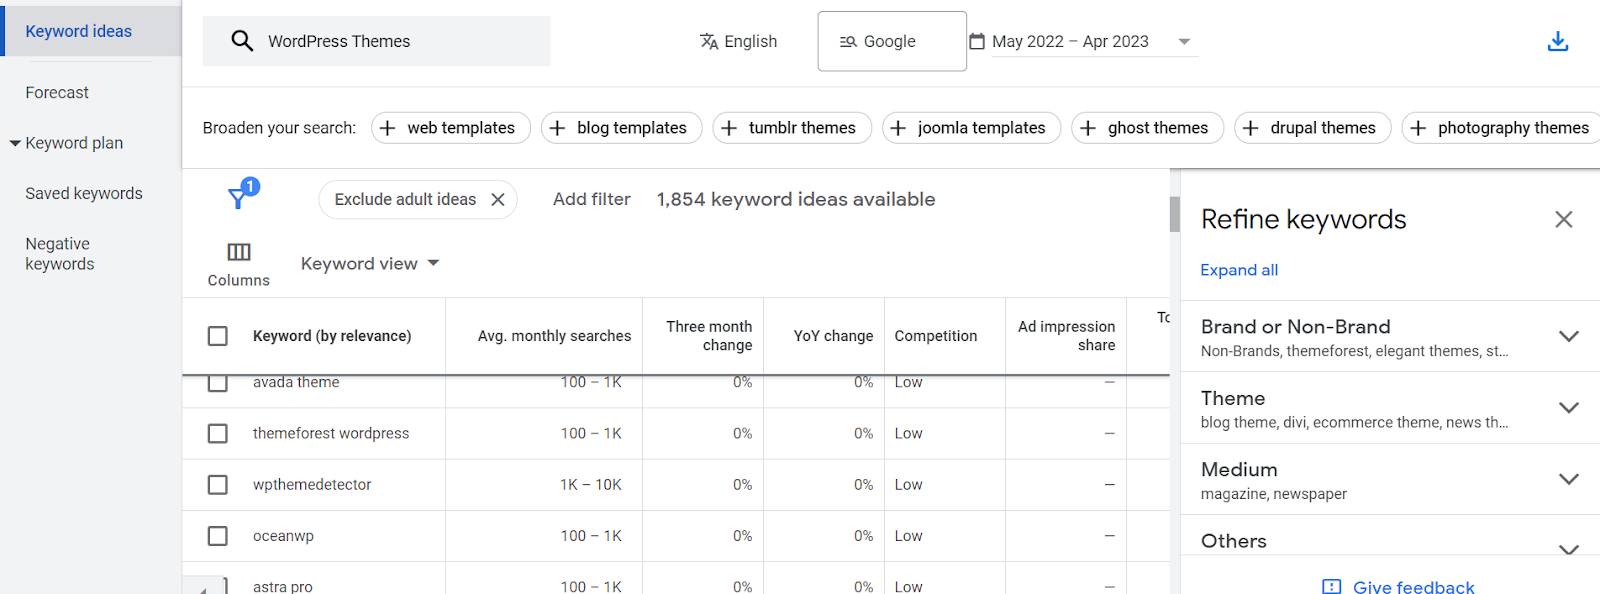
Task: Expand the Theme refine section
Action: 1569,408
